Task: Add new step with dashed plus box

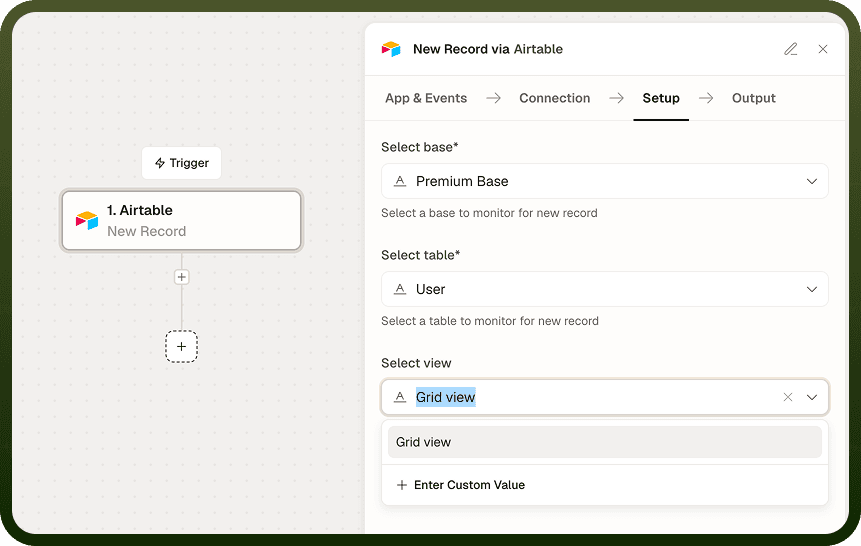Action: (182, 347)
